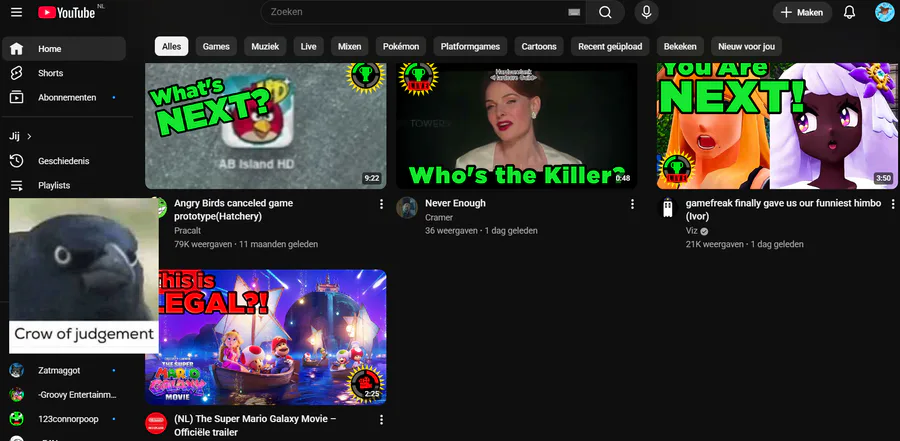Open more options for Never Enough video

tap(632, 204)
